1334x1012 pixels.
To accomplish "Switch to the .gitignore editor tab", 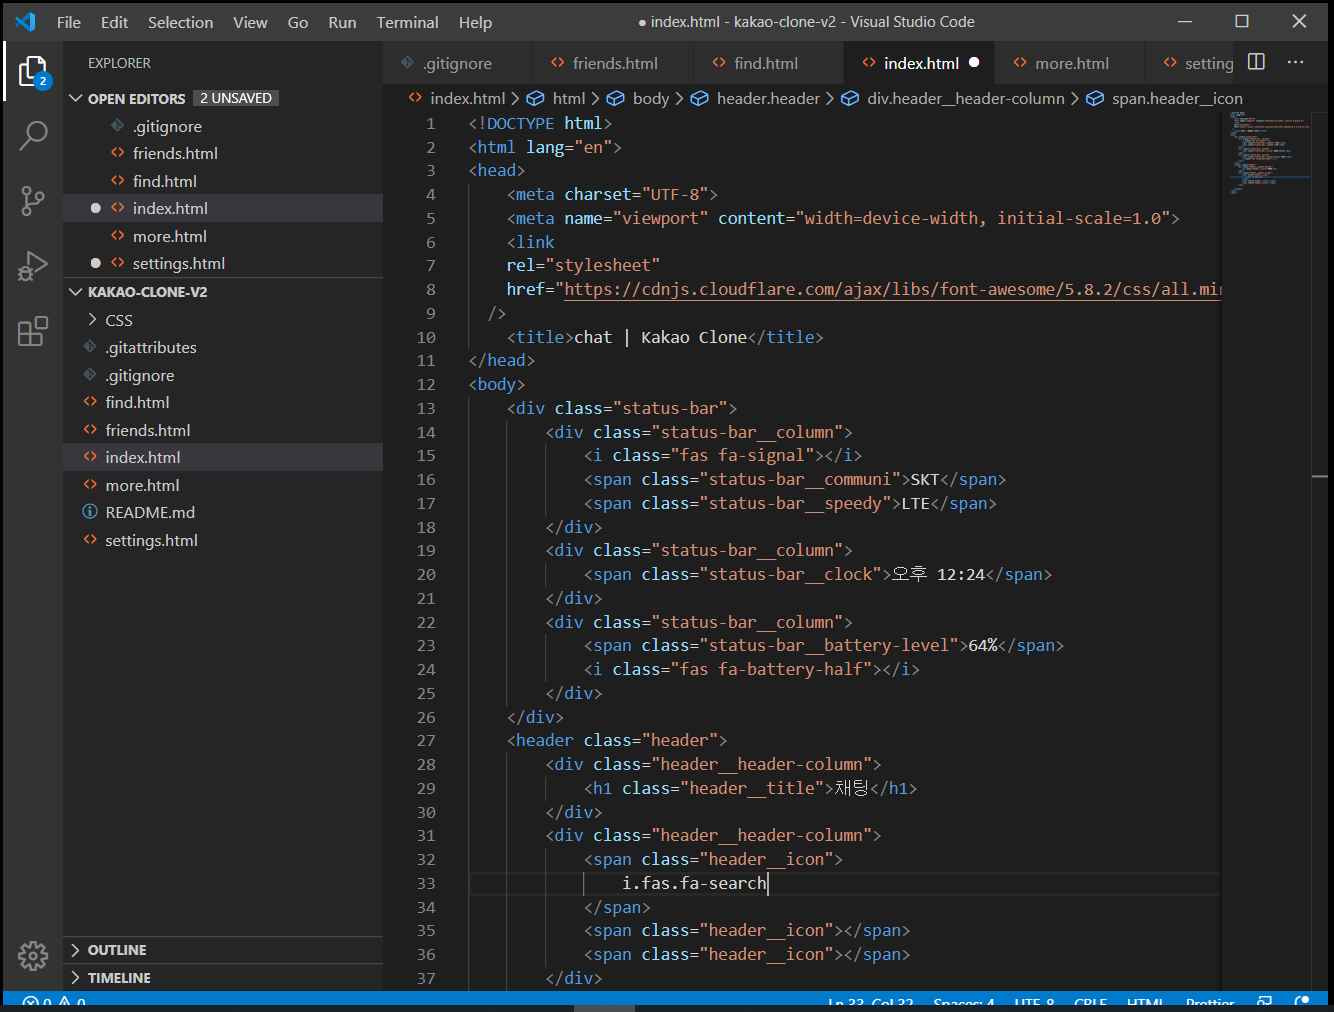I will [x=457, y=63].
